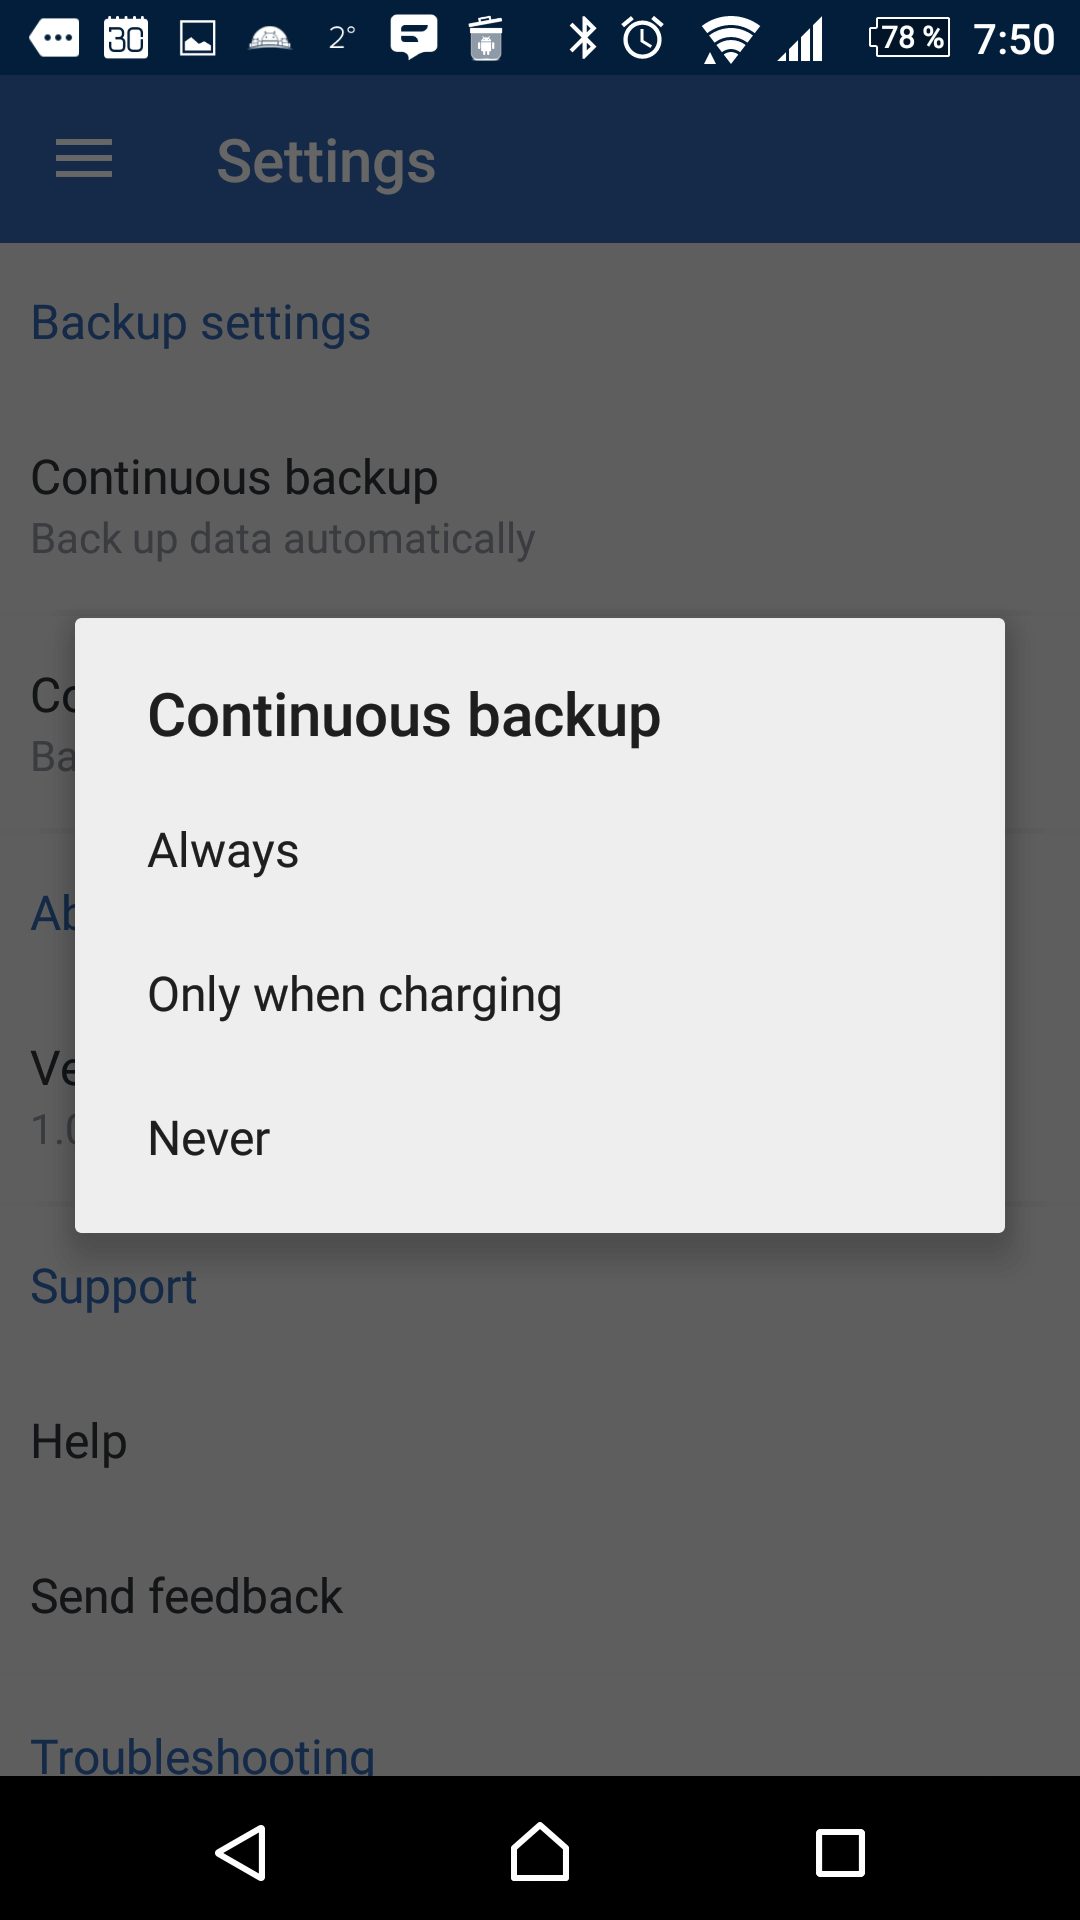The image size is (1080, 1920).
Task: Tap the Backup settings header
Action: pyautogui.click(x=200, y=323)
